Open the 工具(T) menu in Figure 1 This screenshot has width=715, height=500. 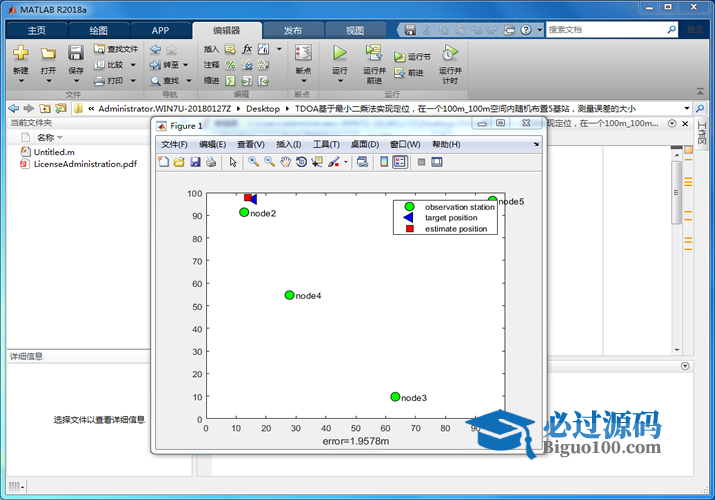[326, 144]
